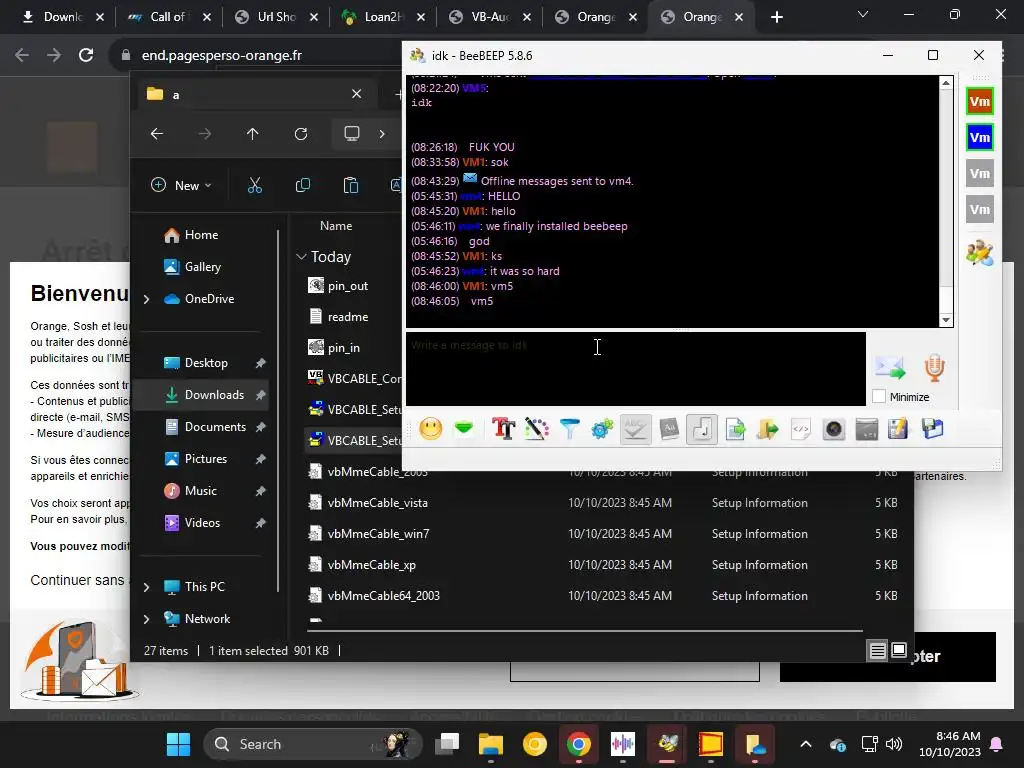The width and height of the screenshot is (1024, 768).
Task: Click the group chat users icon in sidebar
Action: 980,253
